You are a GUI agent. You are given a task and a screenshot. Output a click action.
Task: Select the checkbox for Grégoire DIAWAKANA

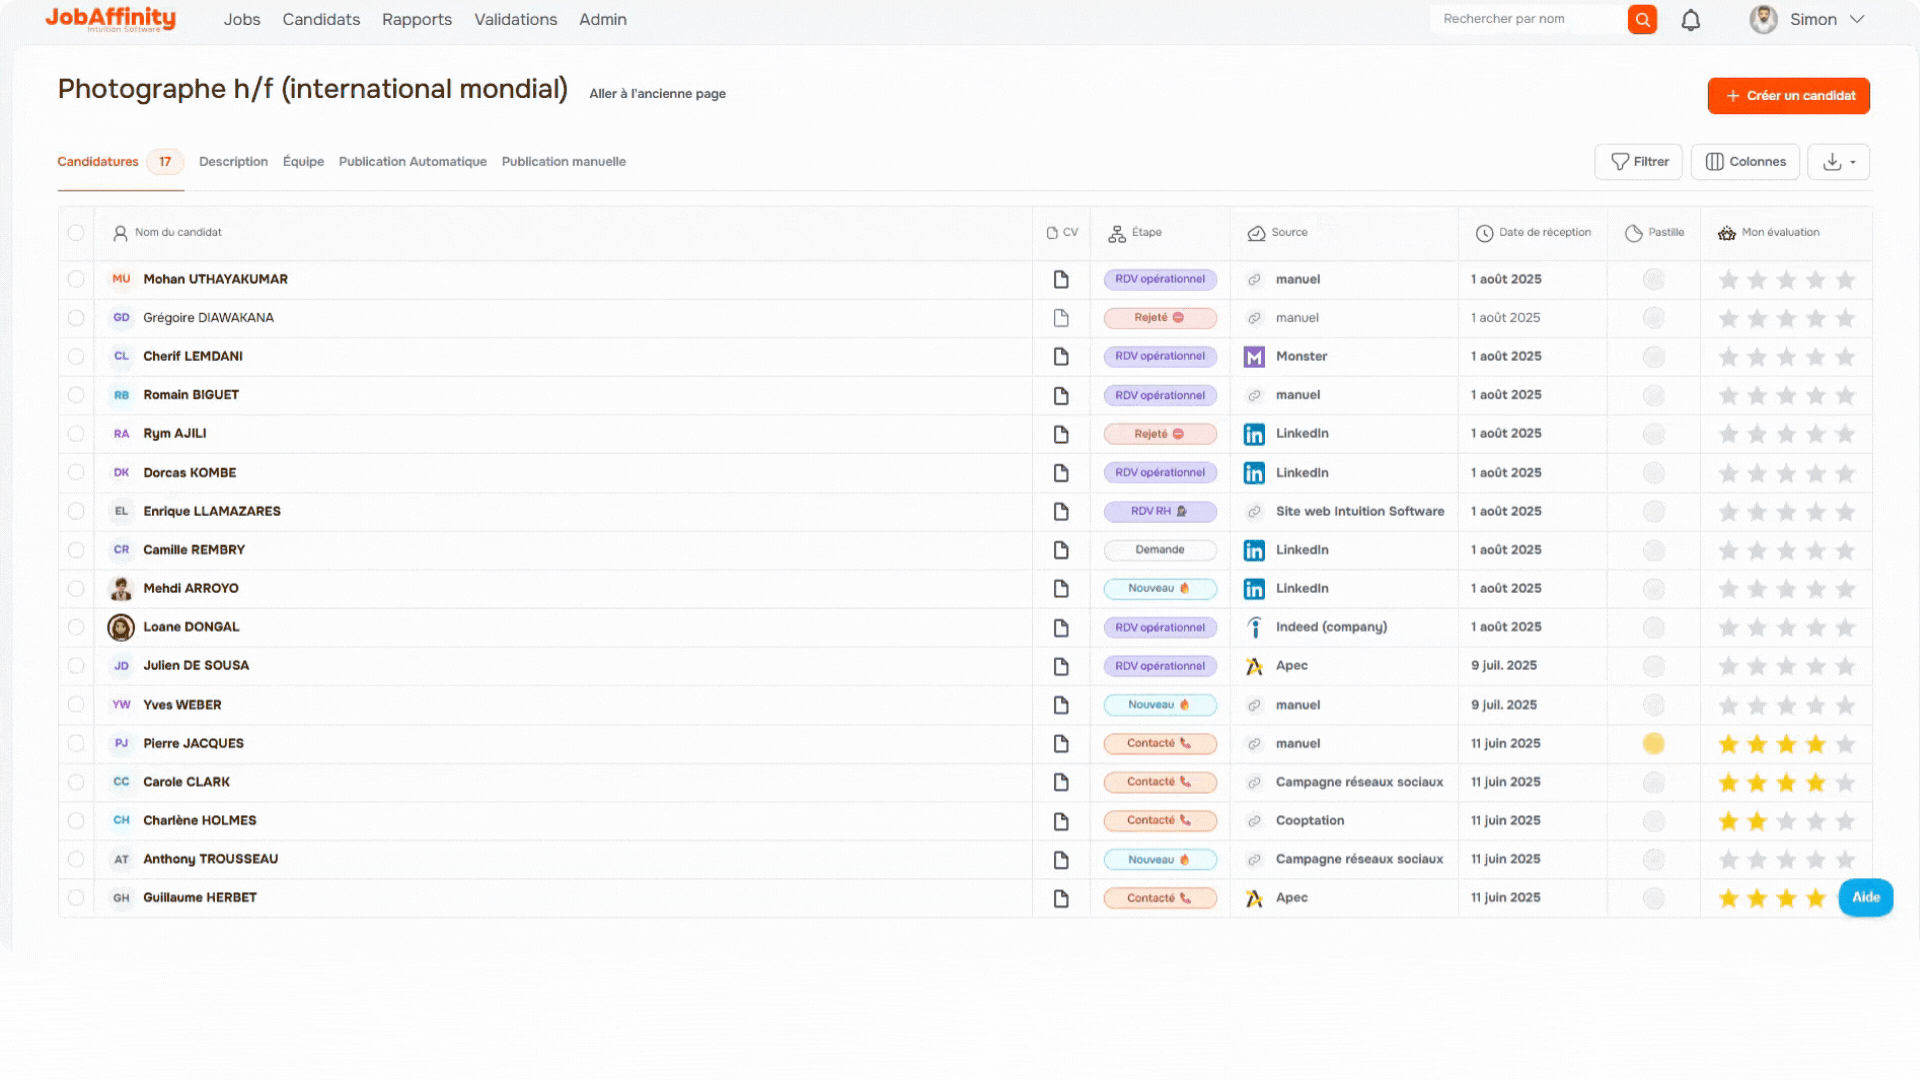pyautogui.click(x=76, y=318)
